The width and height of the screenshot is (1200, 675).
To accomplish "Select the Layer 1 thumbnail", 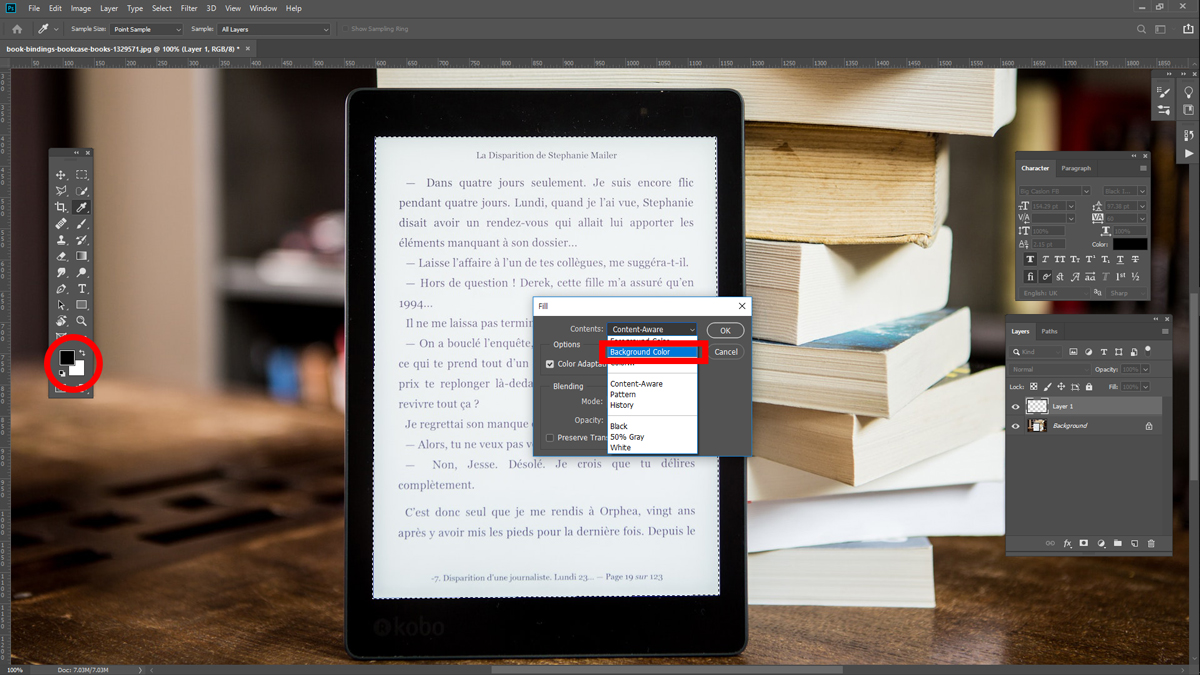I will [1036, 407].
